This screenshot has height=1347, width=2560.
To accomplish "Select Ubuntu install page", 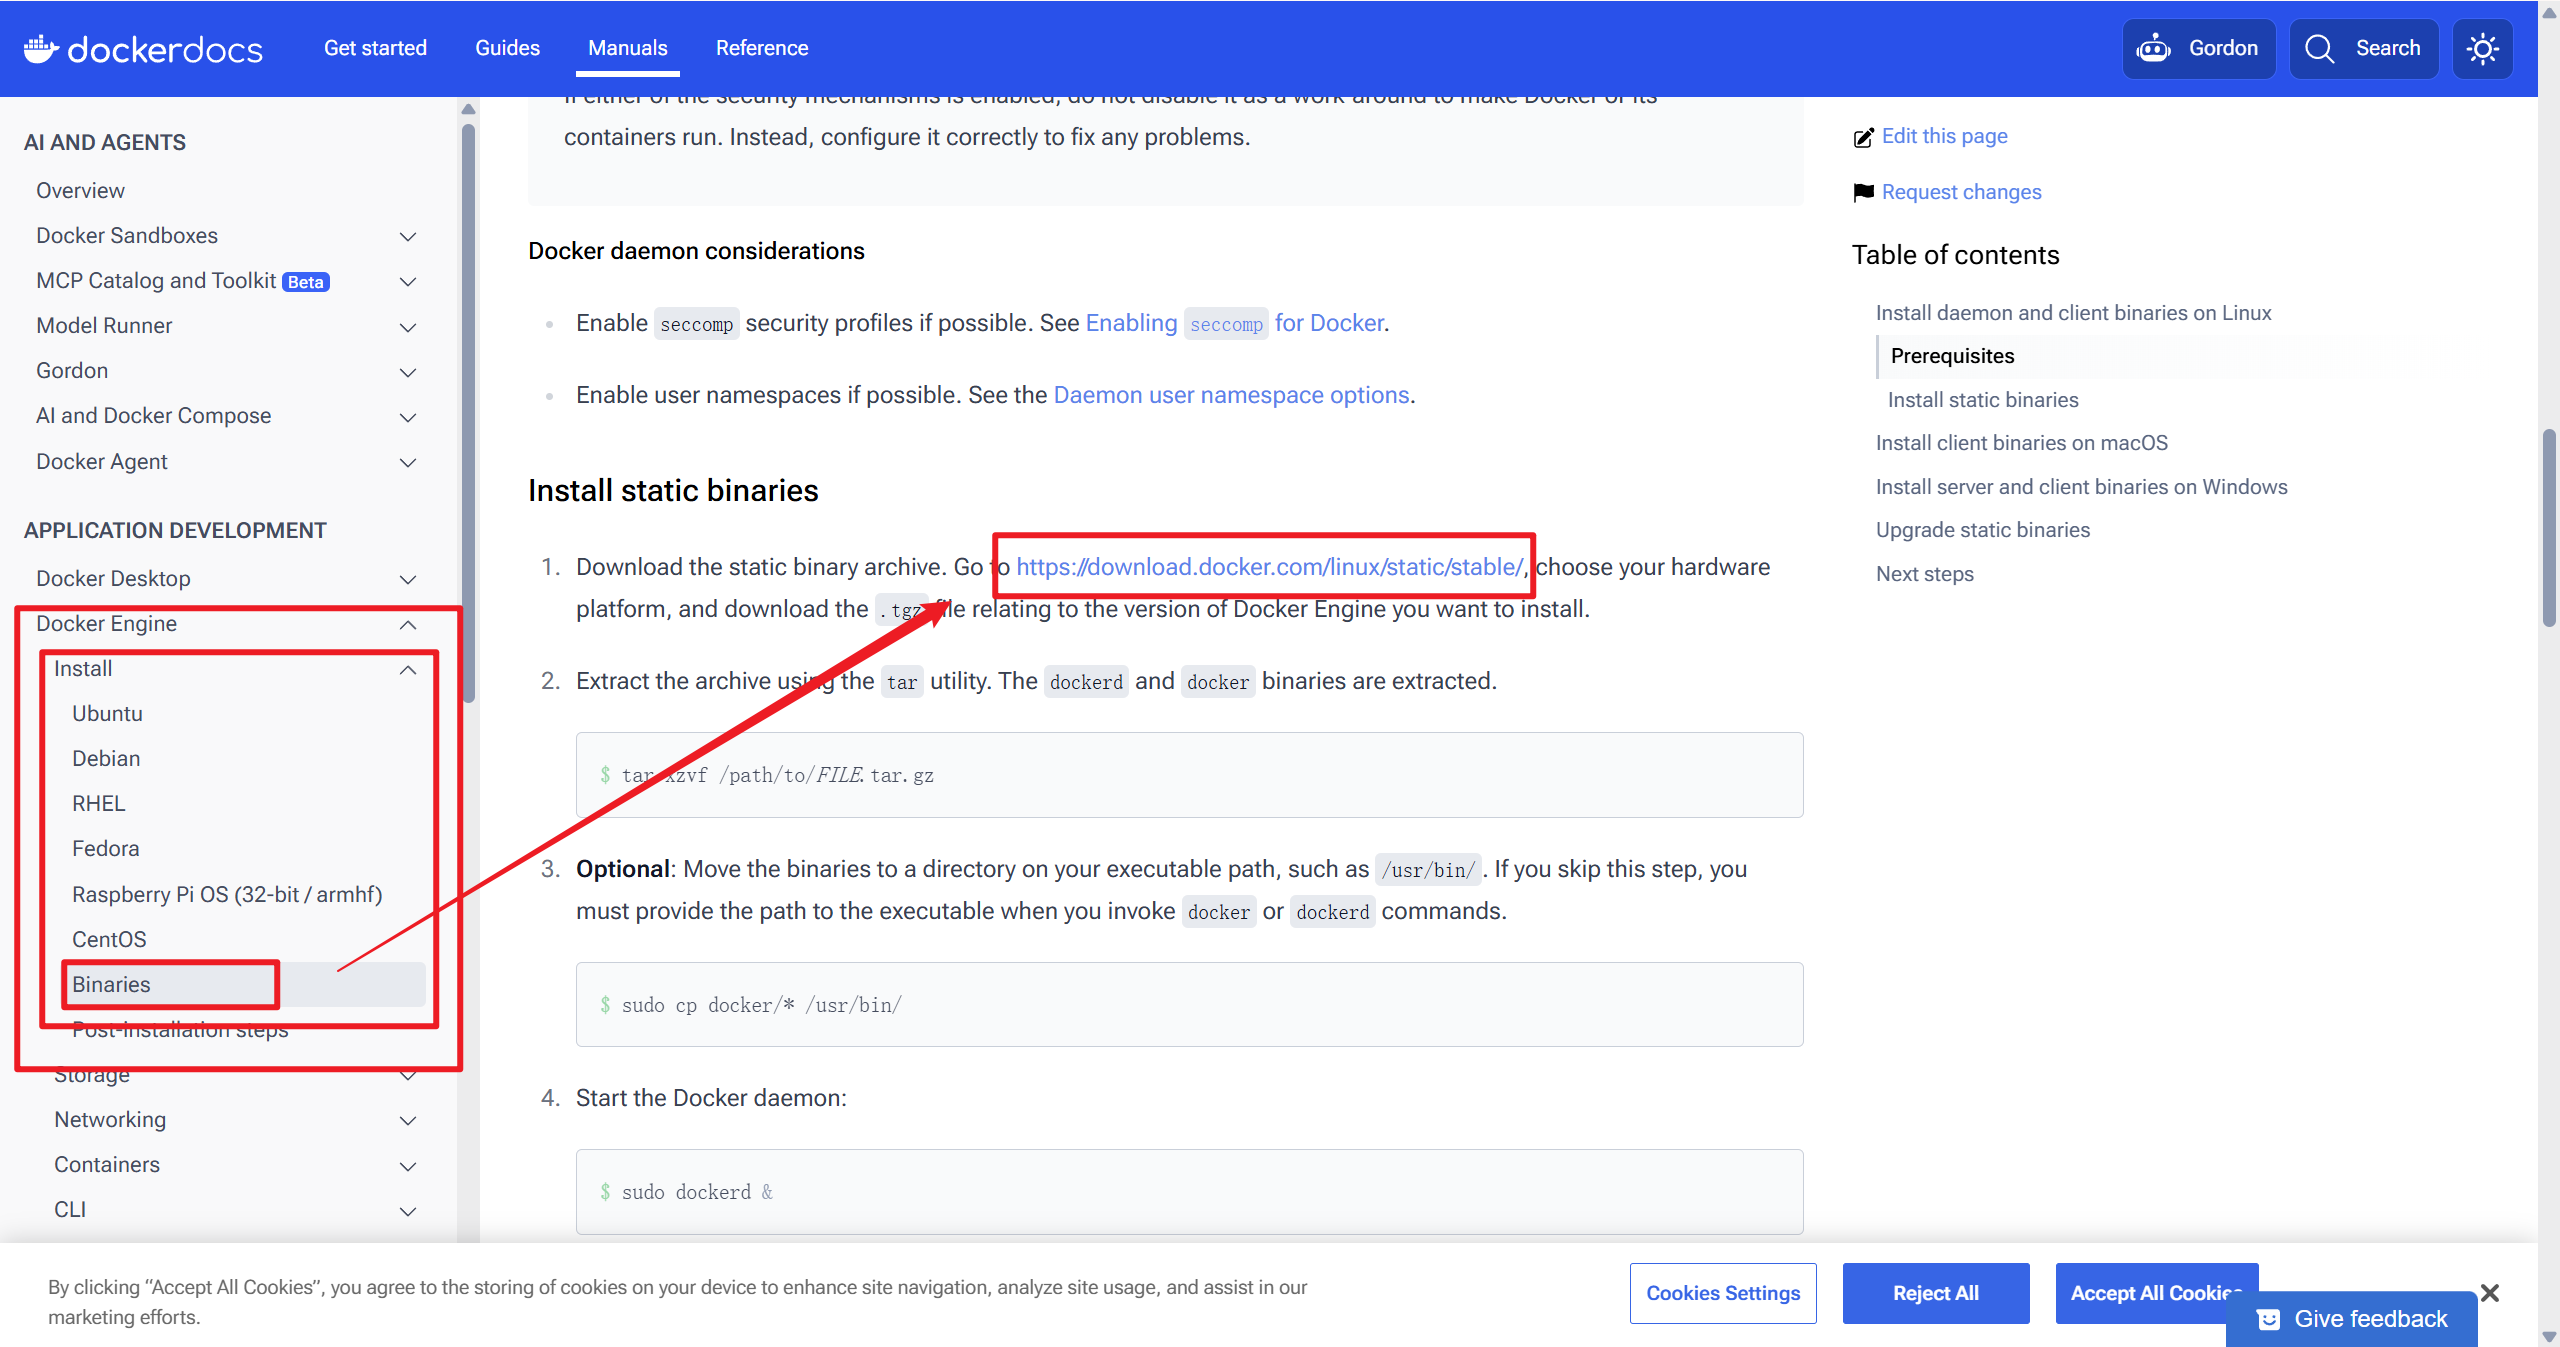I will pyautogui.click(x=107, y=713).
